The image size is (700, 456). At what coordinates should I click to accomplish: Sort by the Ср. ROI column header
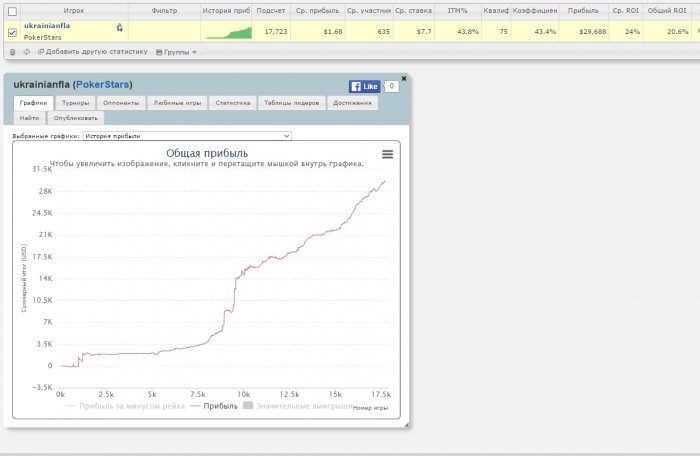pyautogui.click(x=625, y=11)
